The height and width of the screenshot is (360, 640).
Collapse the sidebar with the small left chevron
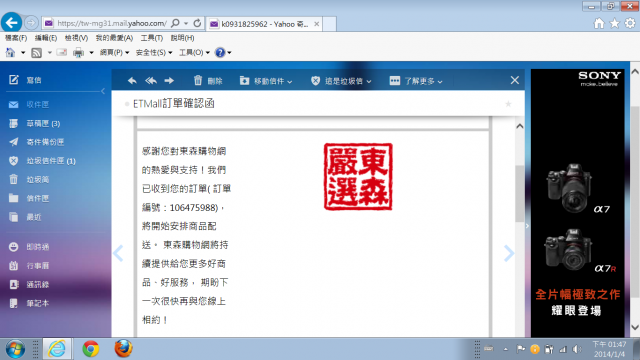(103, 91)
